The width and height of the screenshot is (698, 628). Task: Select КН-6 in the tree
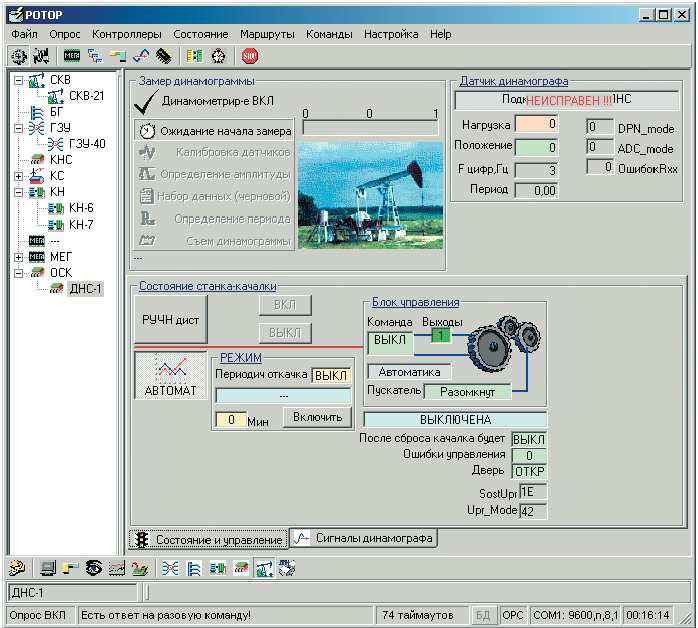[x=81, y=208]
